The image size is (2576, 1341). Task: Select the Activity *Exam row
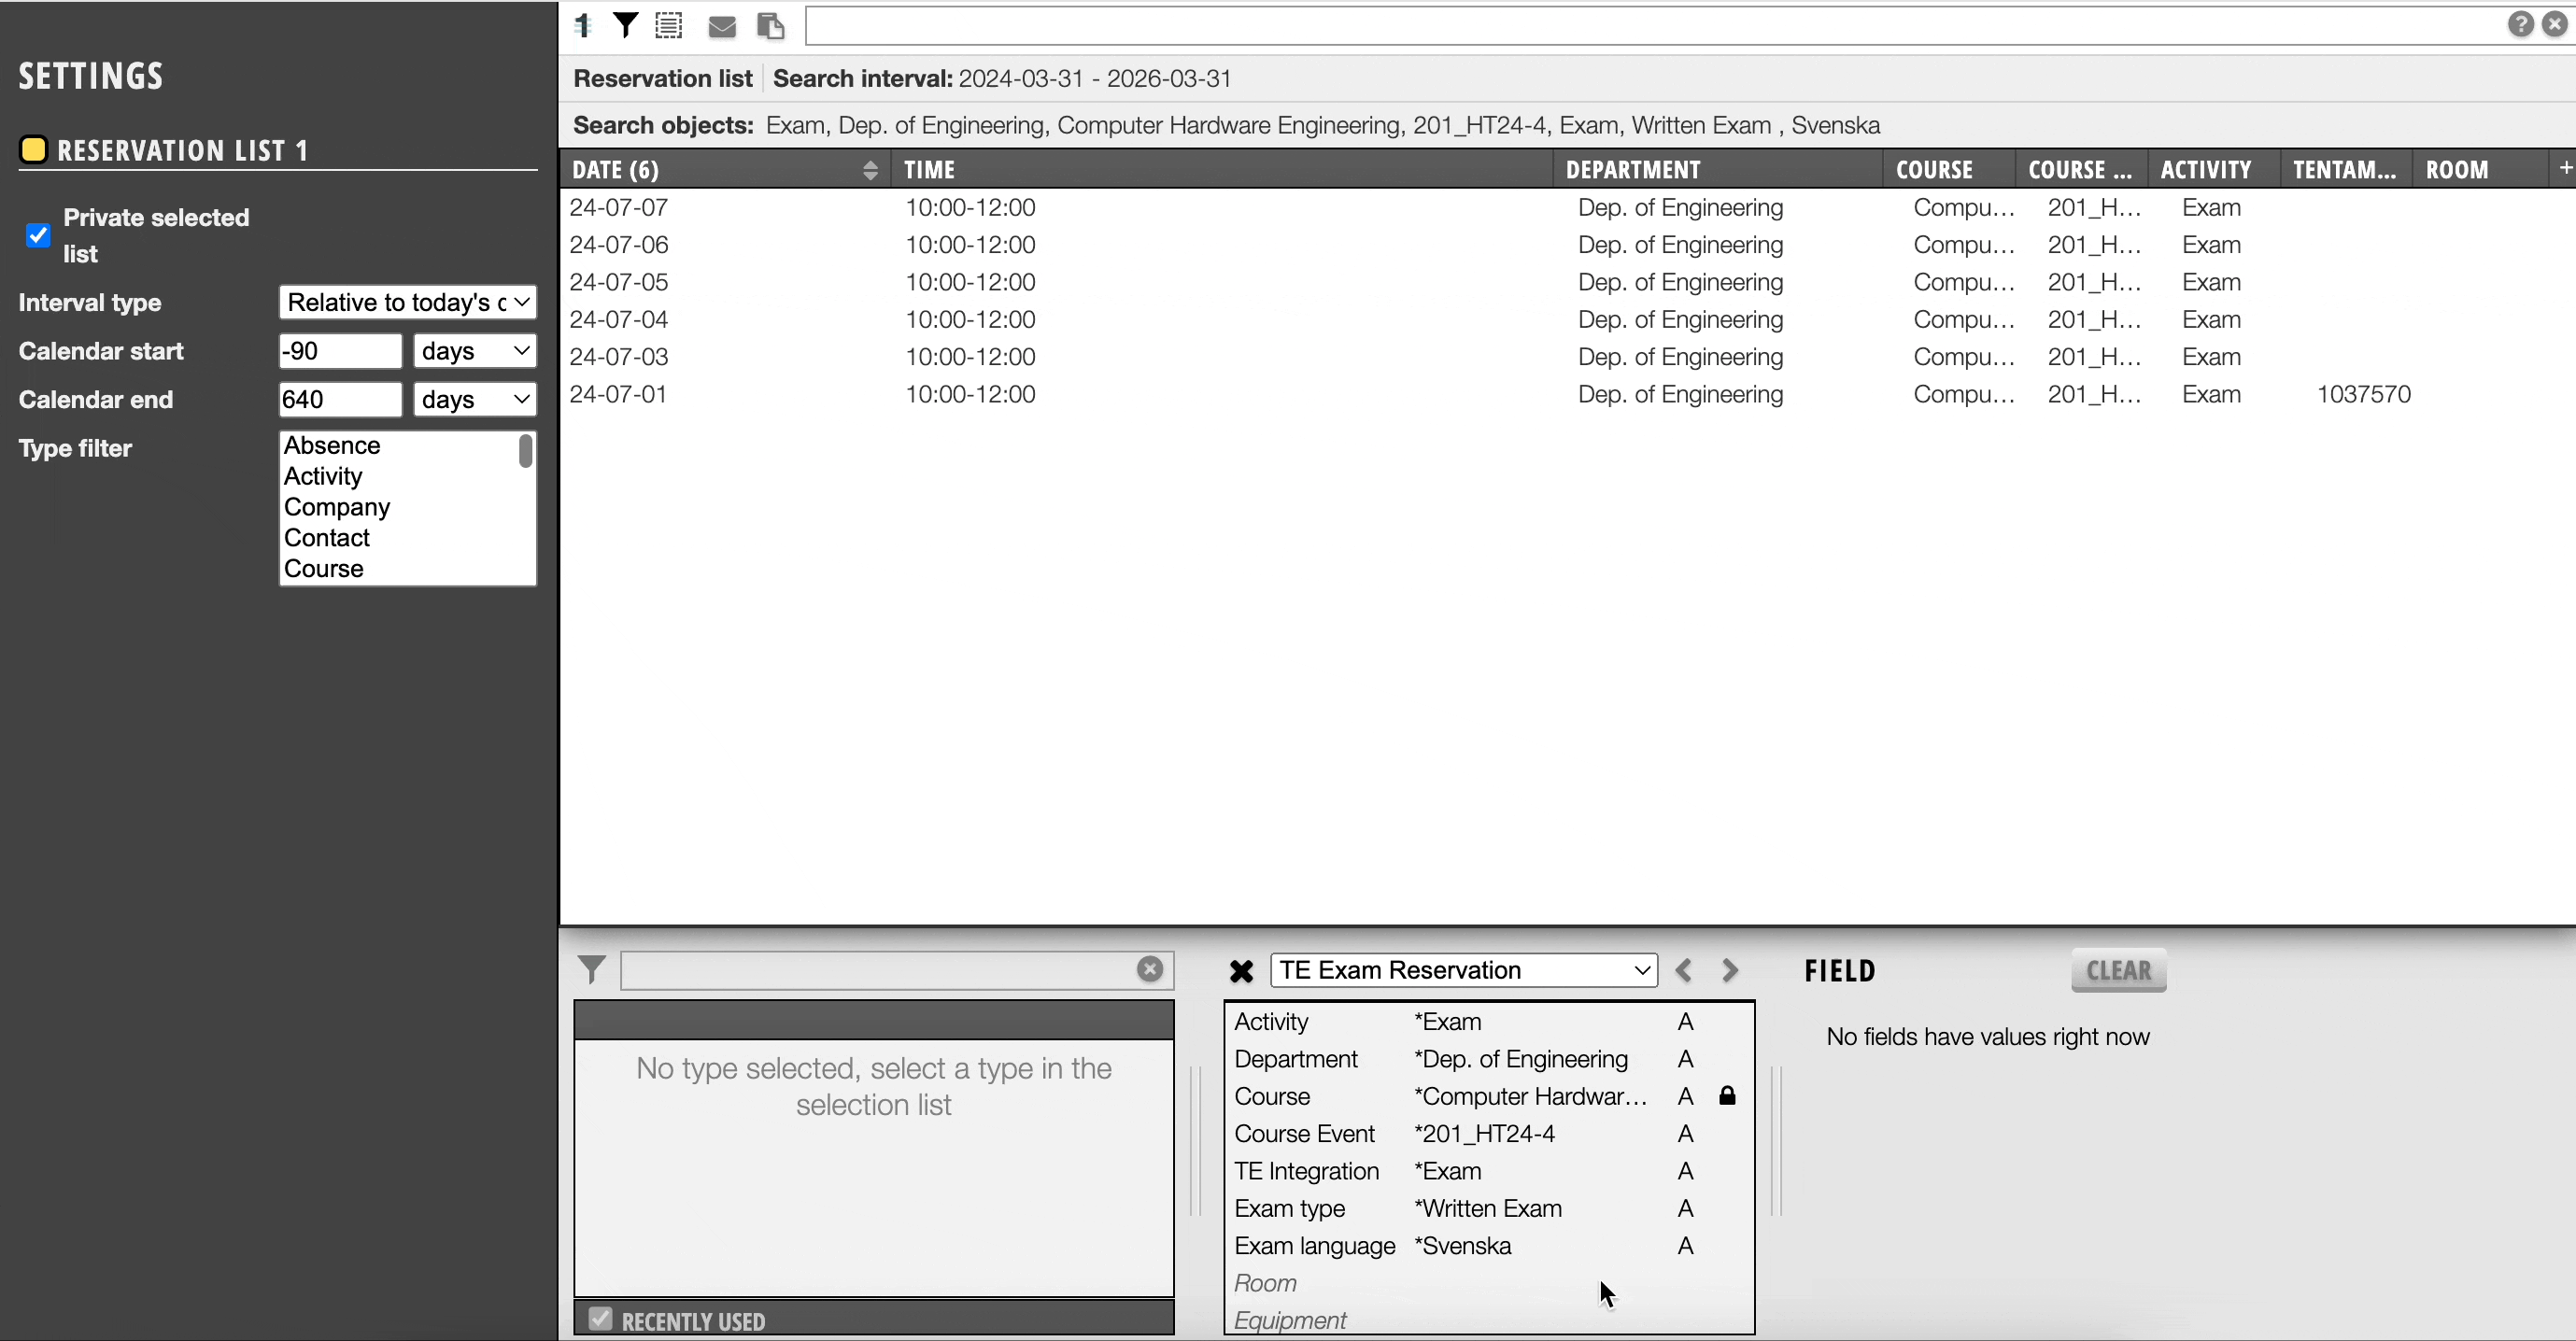pyautogui.click(x=1489, y=1022)
